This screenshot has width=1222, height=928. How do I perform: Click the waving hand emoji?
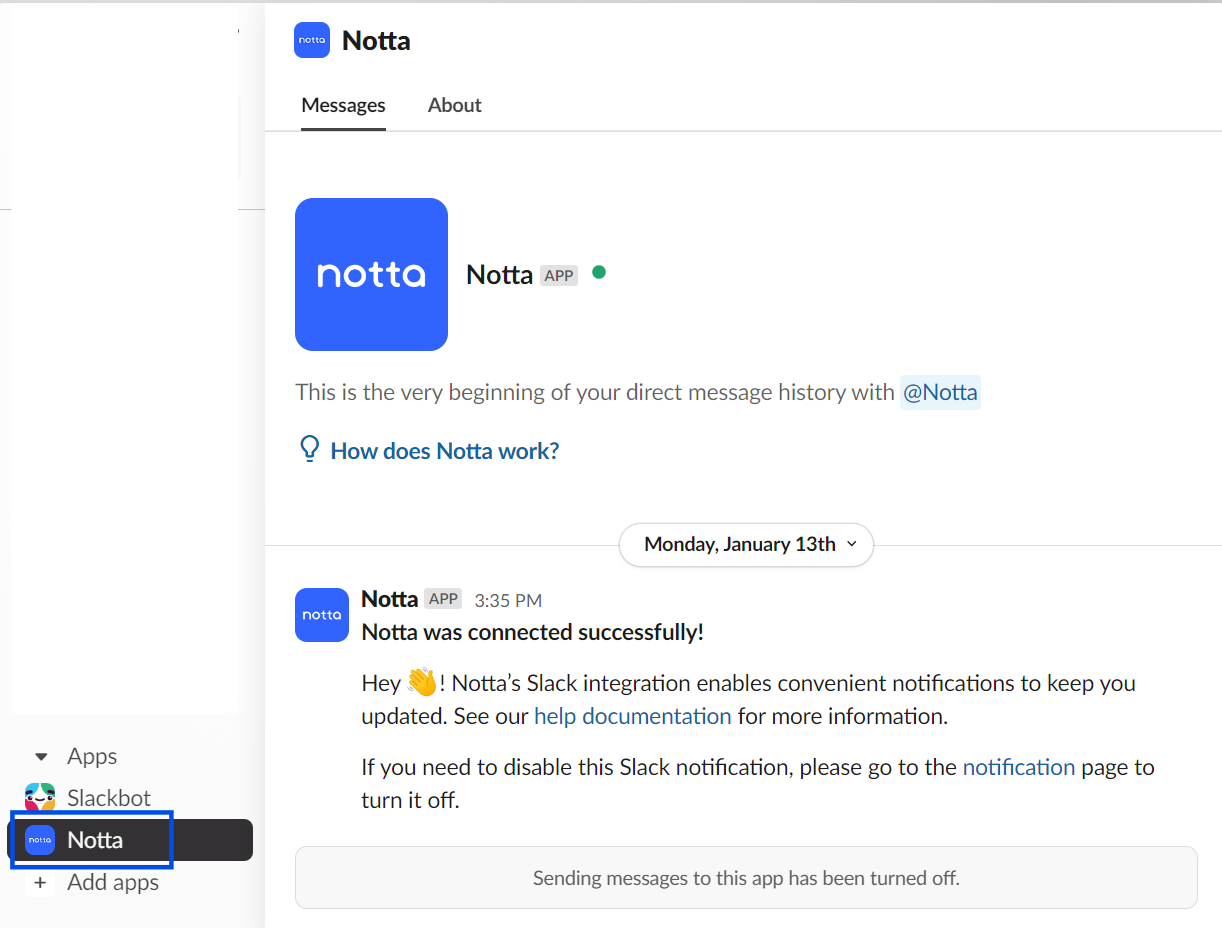pyautogui.click(x=423, y=683)
